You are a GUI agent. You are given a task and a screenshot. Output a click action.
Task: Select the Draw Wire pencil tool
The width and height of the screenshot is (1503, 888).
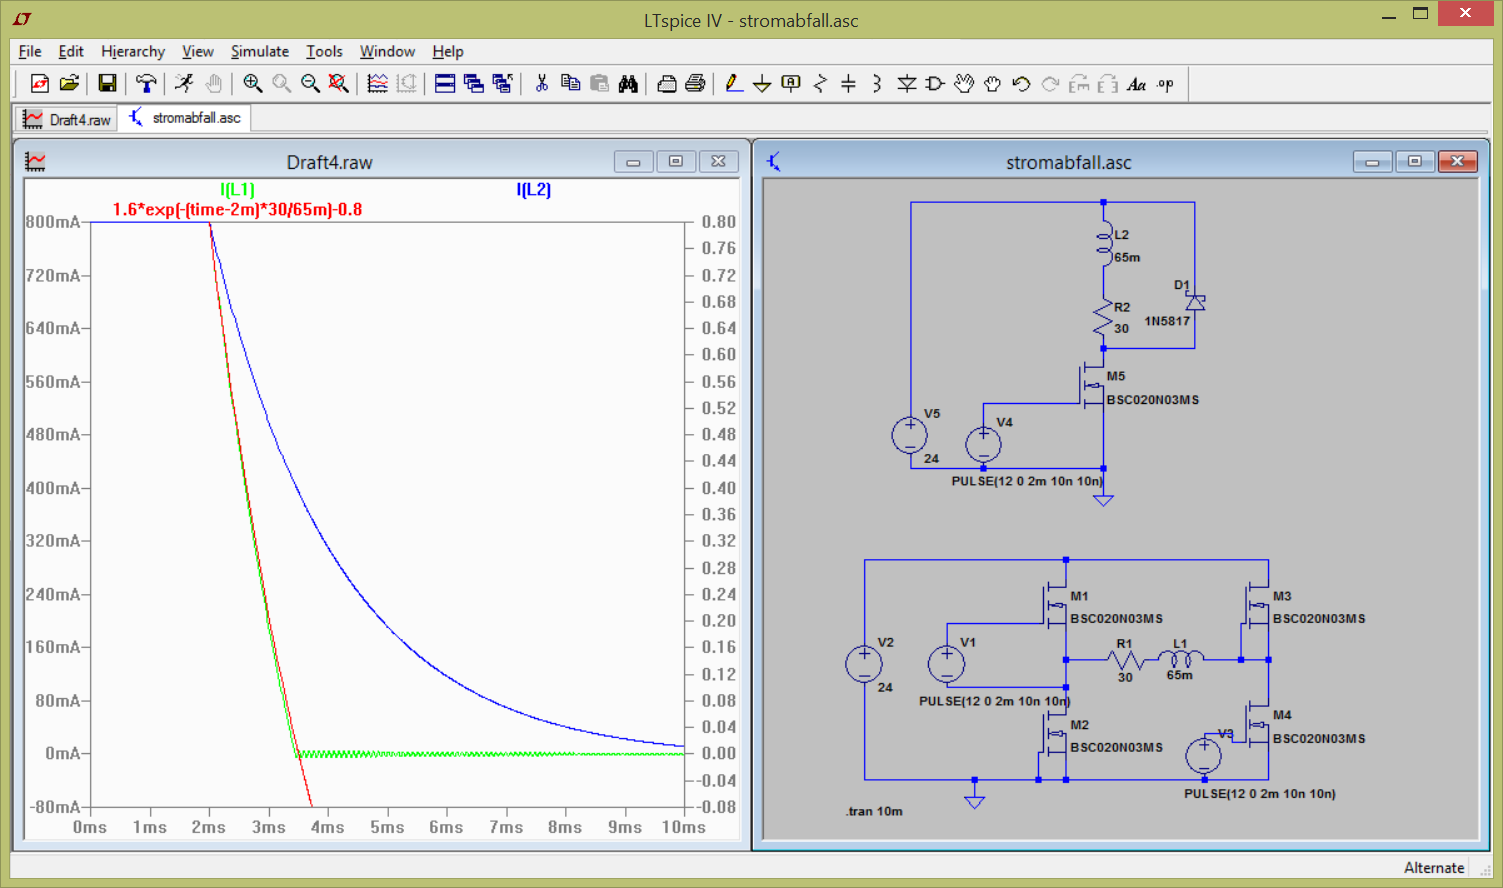pyautogui.click(x=734, y=84)
